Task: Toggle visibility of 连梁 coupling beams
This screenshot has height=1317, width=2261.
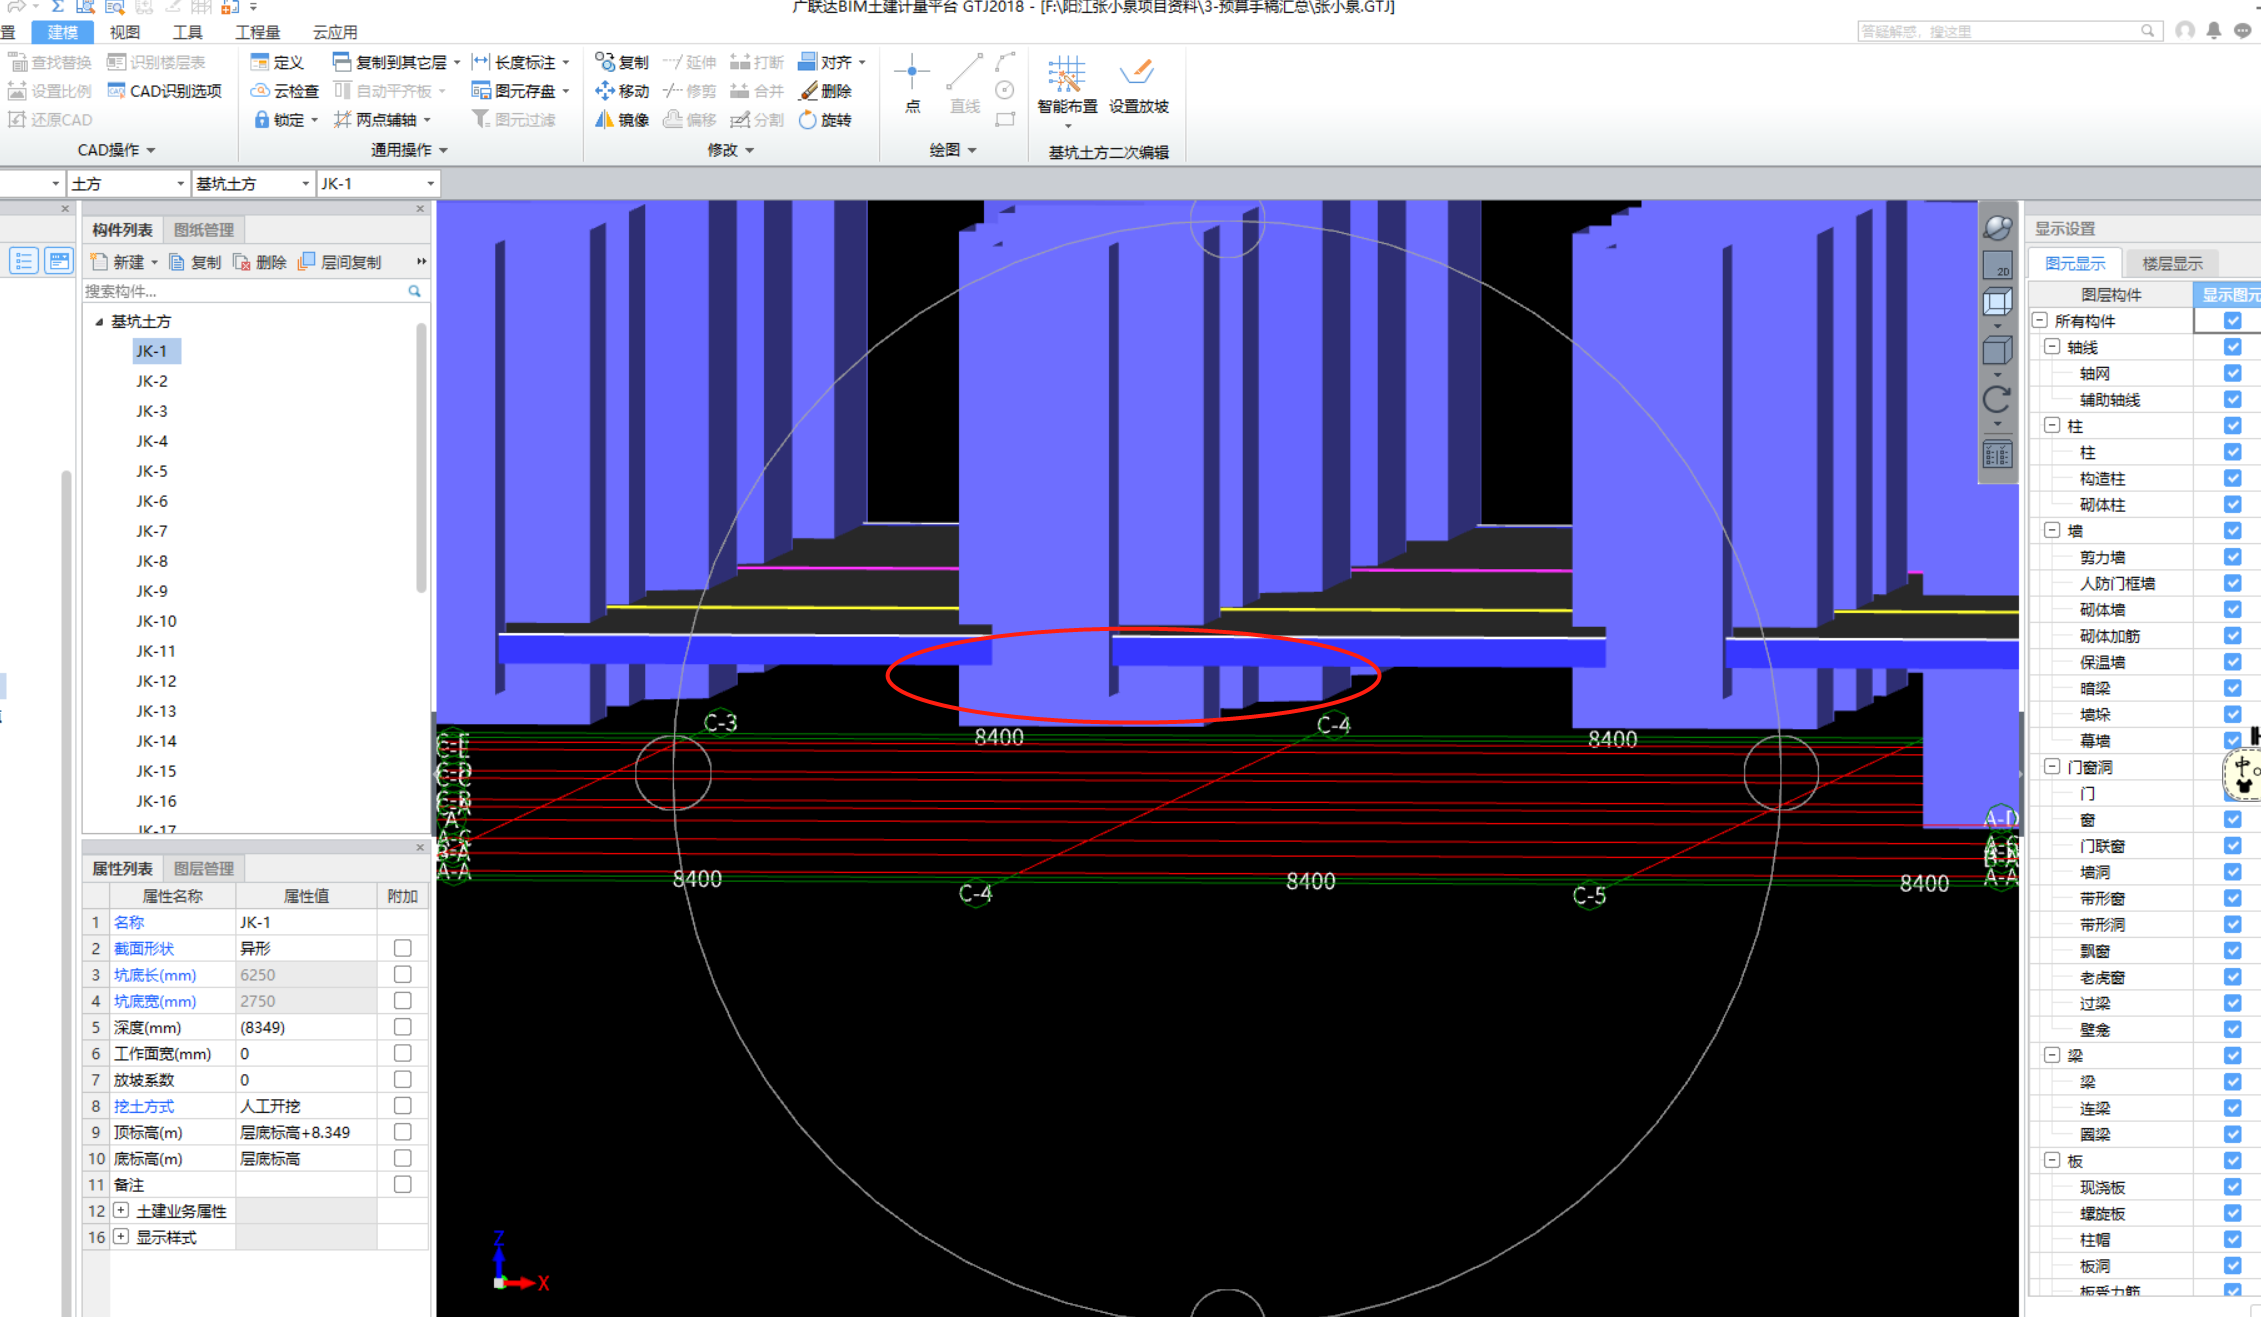Action: (x=2232, y=1108)
